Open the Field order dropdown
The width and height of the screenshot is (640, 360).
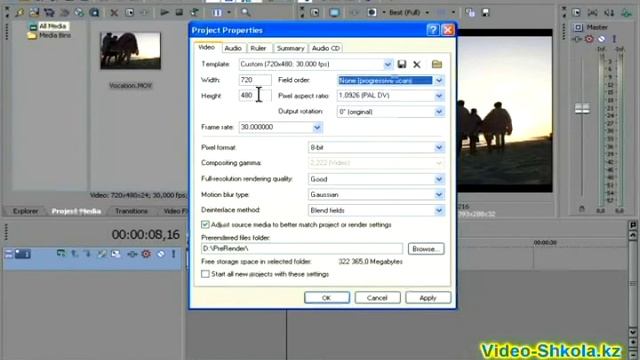click(439, 80)
